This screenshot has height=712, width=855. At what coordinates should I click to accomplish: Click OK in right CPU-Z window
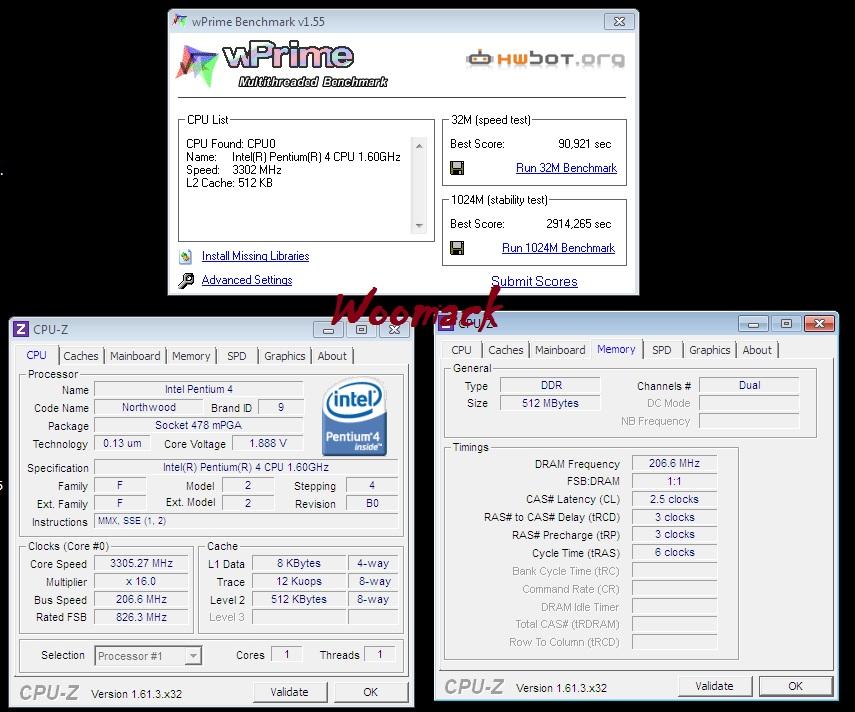point(796,686)
